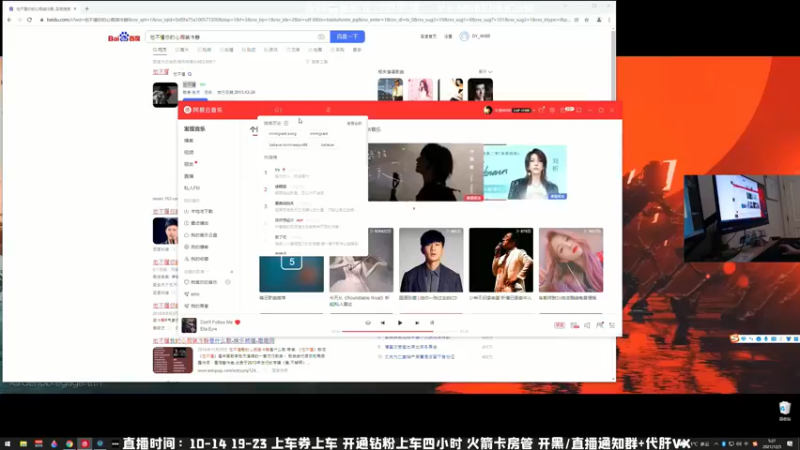
Task: Mute volume via speaker icon in player
Action: [587, 325]
